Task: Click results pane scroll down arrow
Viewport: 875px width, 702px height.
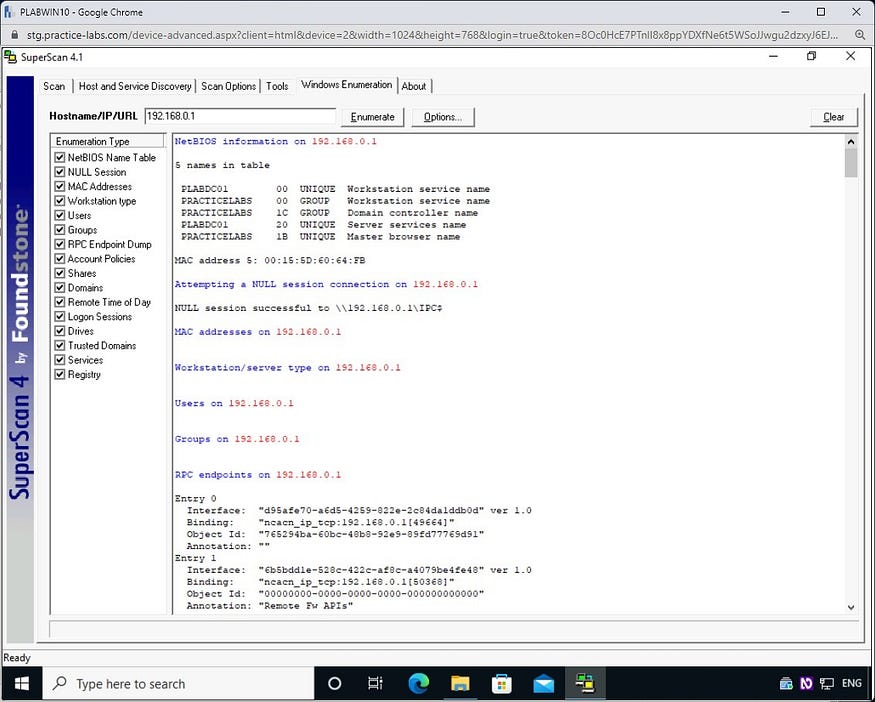Action: [850, 607]
